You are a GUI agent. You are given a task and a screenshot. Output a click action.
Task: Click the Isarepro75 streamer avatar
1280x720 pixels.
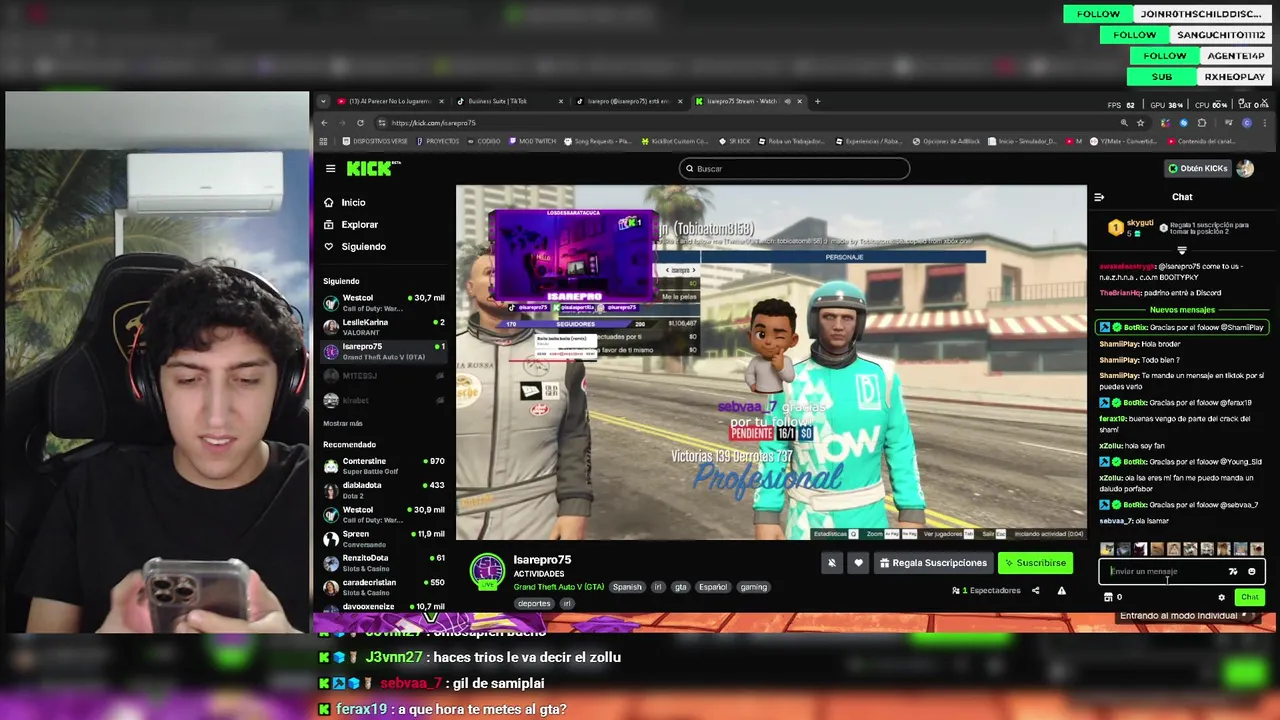pos(488,571)
